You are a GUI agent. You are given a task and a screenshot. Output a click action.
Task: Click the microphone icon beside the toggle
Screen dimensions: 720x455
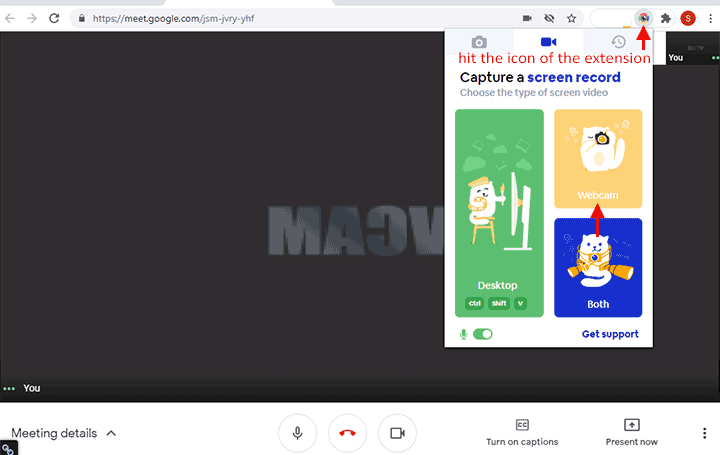(463, 334)
